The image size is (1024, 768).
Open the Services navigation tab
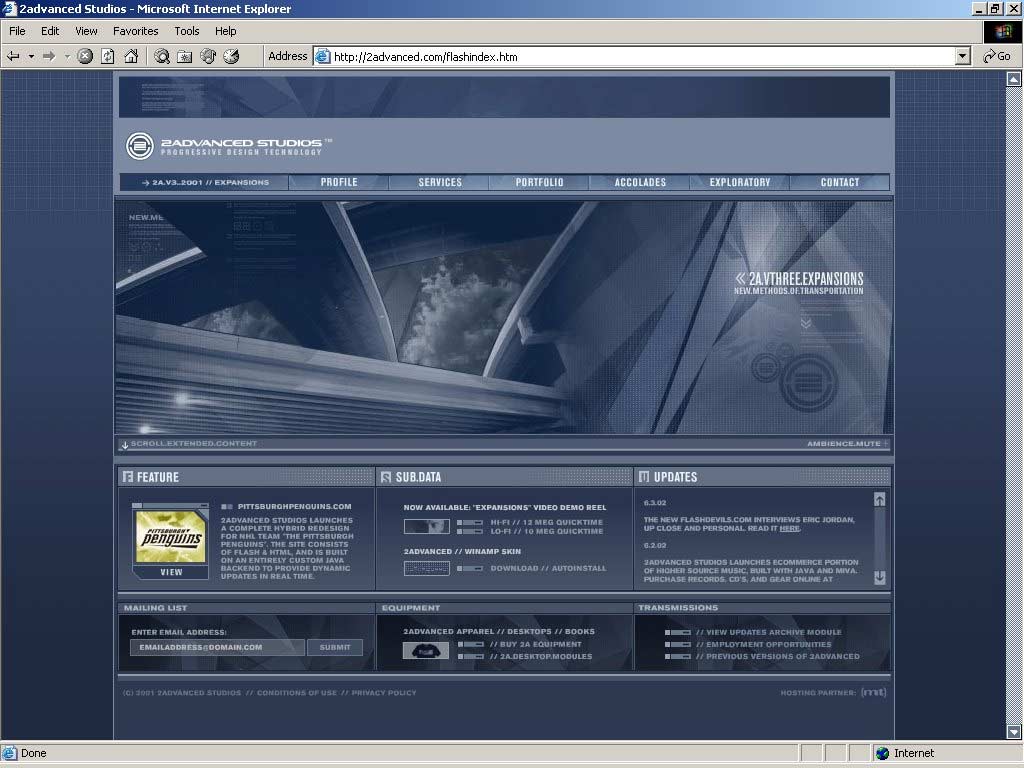point(440,182)
